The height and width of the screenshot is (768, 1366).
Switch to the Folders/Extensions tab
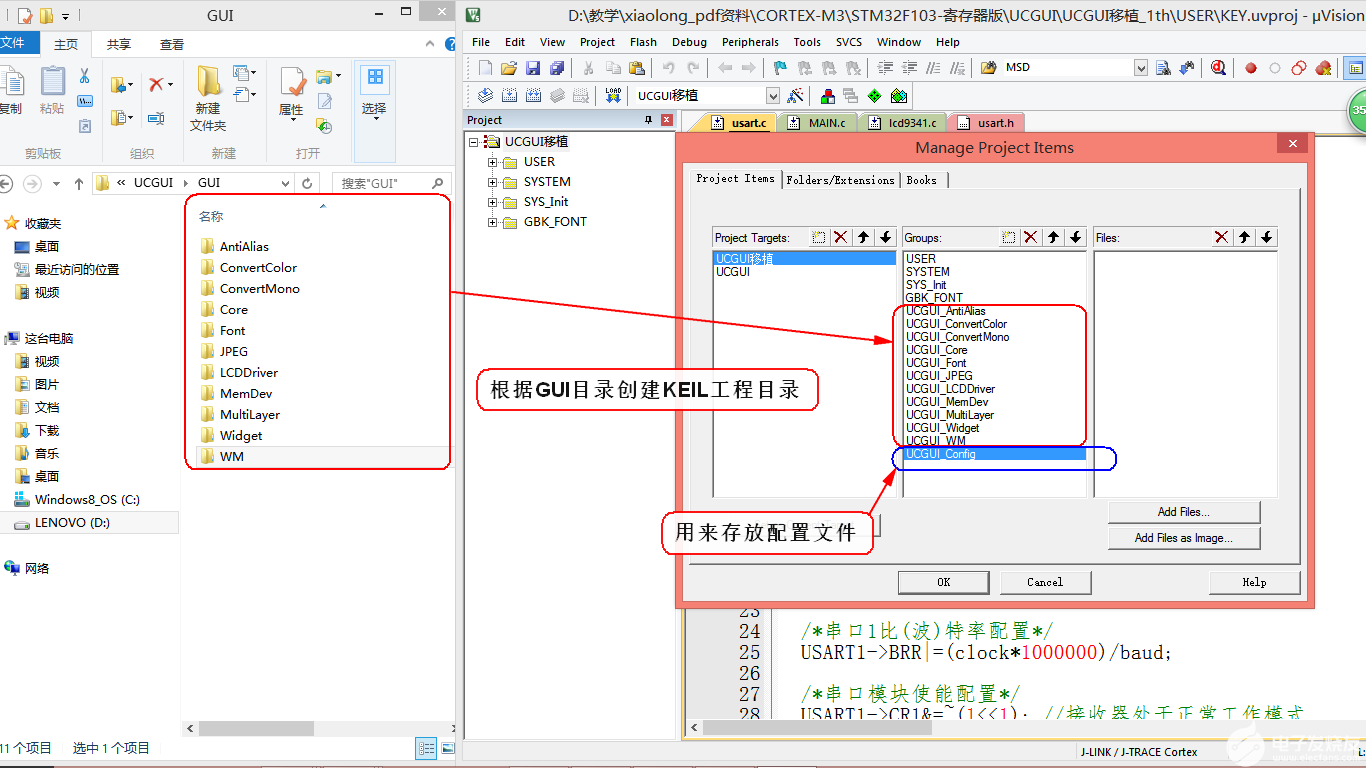click(840, 180)
